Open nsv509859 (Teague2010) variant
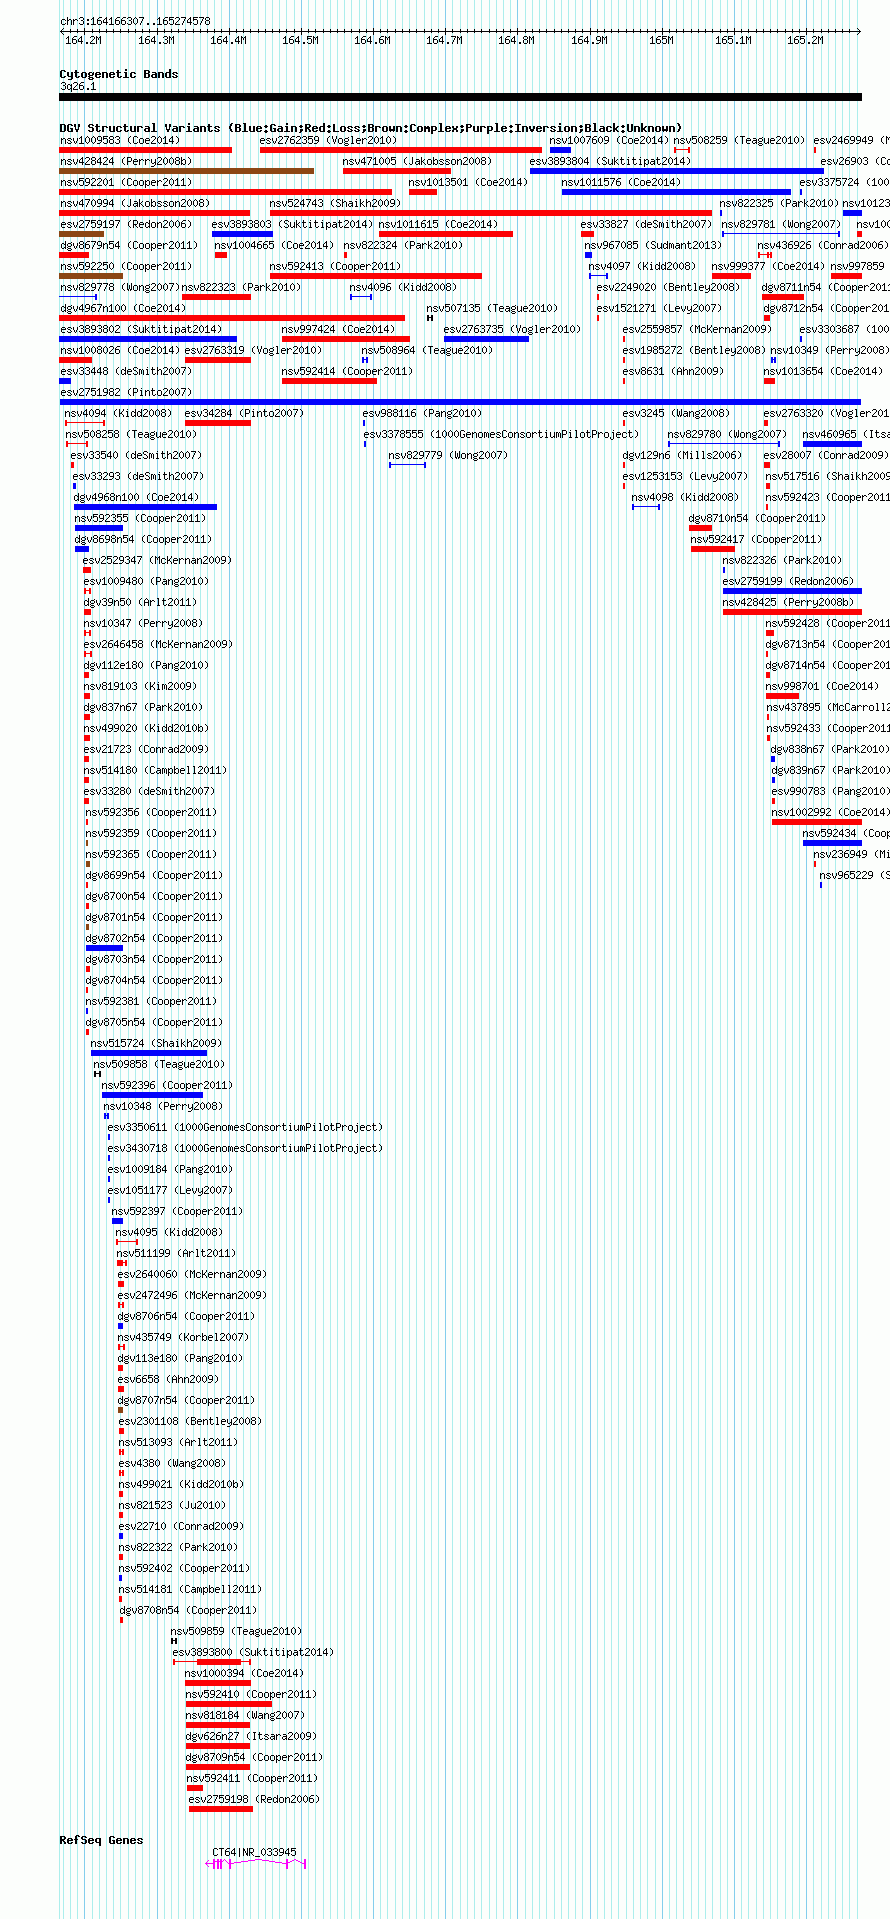Screen dimensions: 890x1919 [x=236, y=1631]
